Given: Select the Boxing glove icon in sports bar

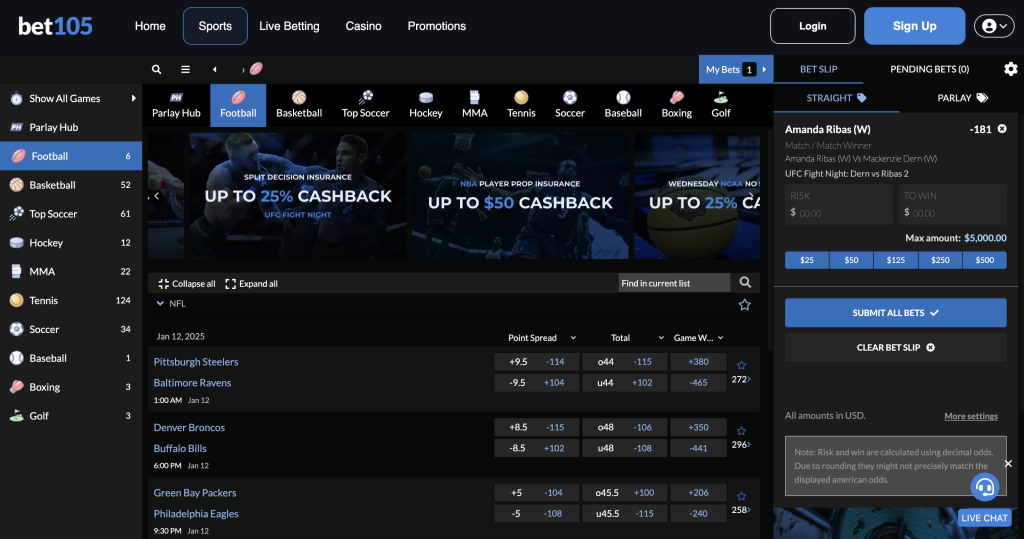Looking at the screenshot, I should [676, 98].
